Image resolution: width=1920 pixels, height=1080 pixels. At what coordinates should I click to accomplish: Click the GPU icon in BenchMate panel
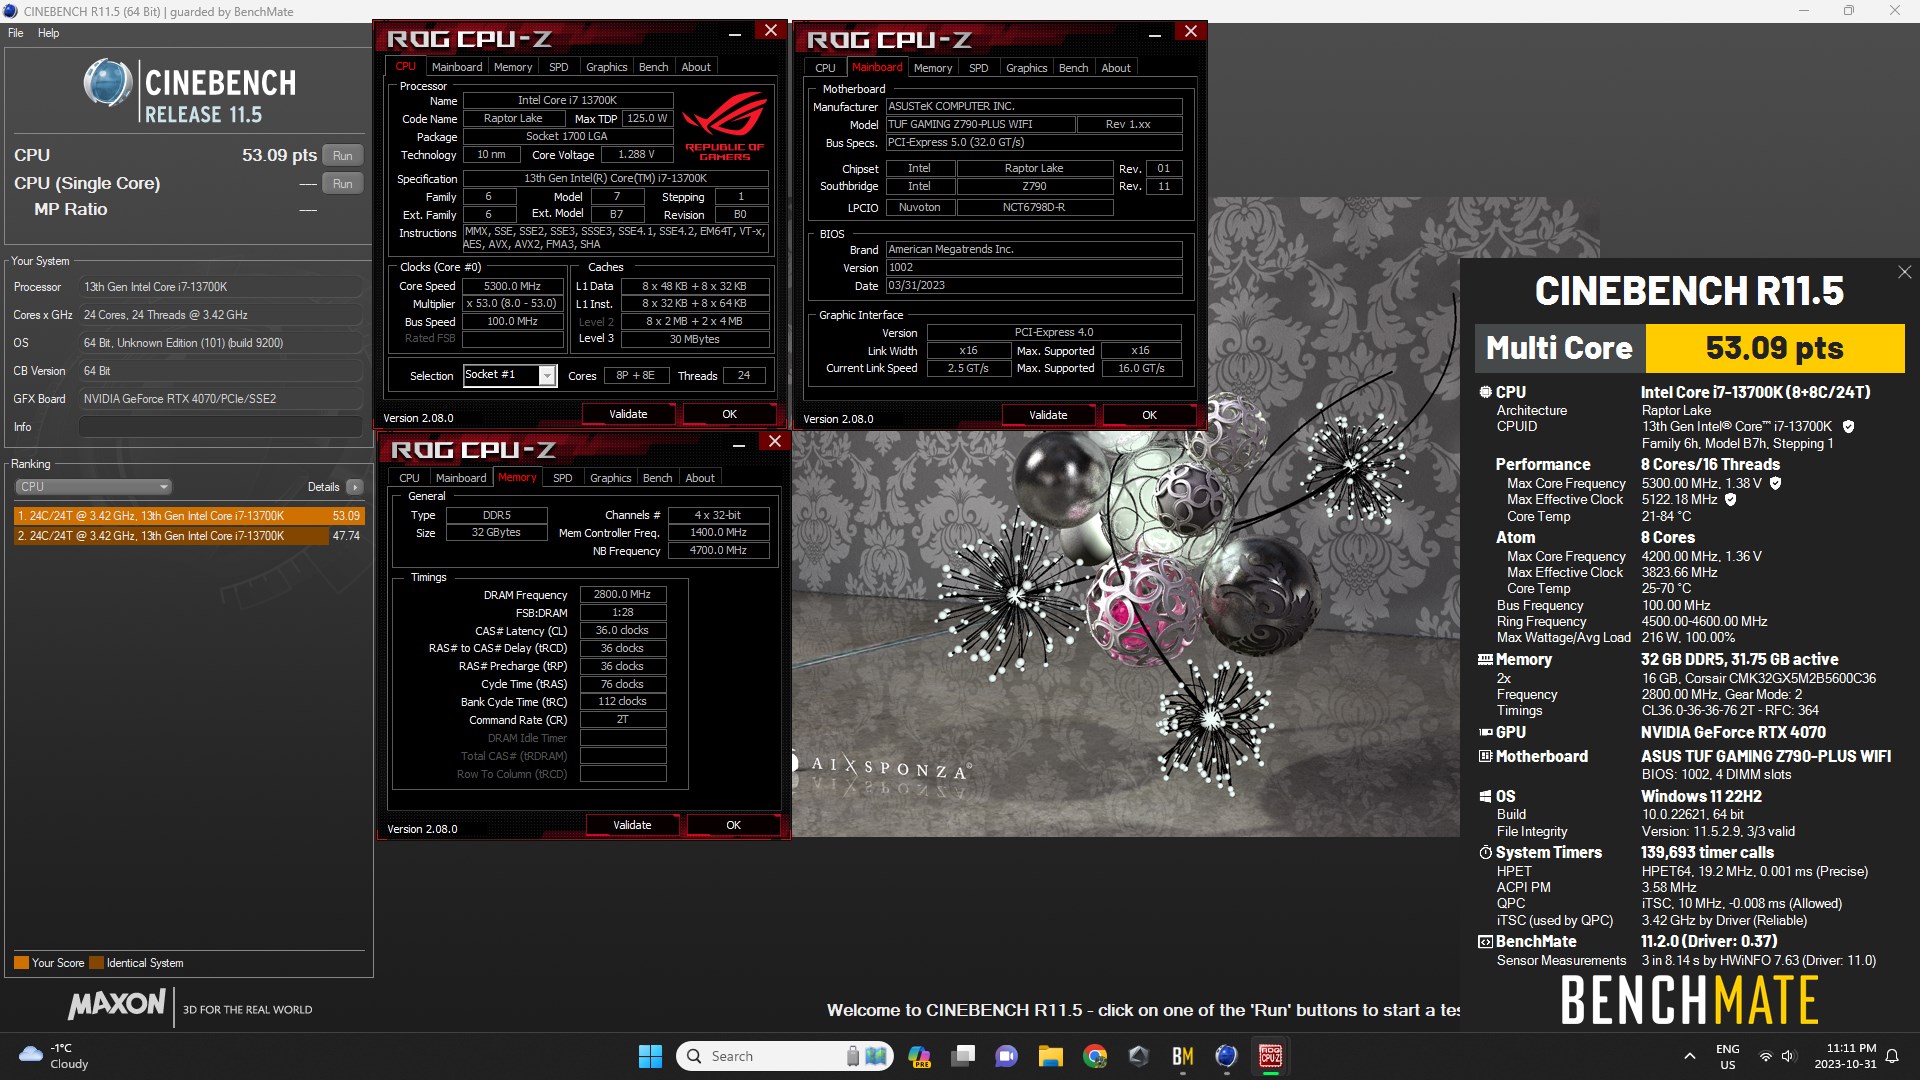1485,733
